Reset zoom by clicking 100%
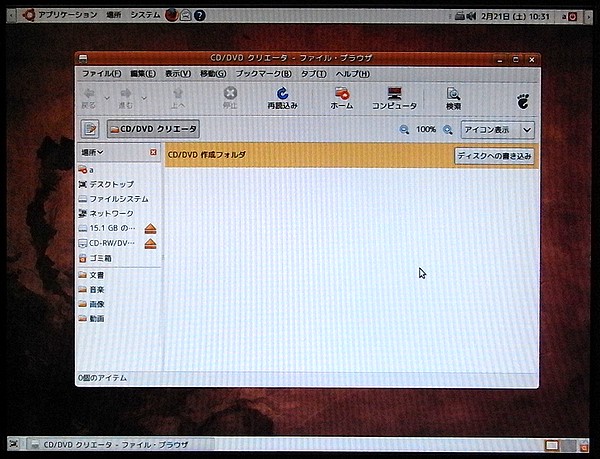600x459 pixels. (x=426, y=129)
